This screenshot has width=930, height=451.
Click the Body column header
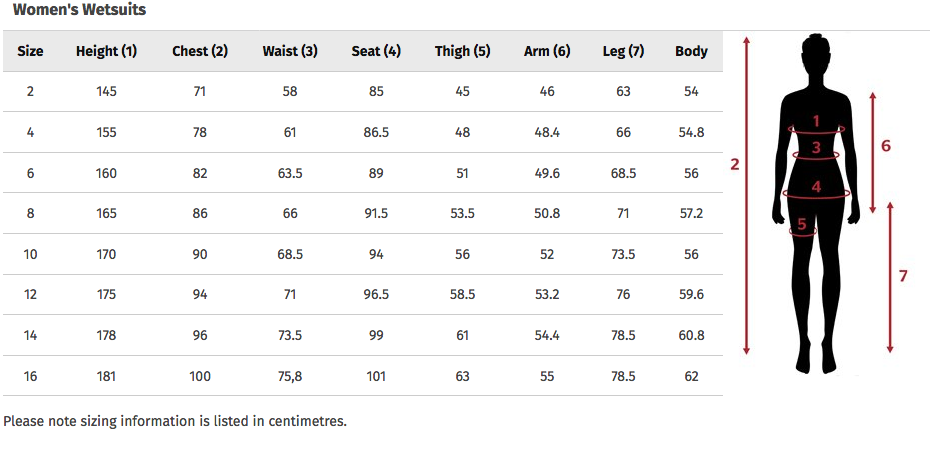[x=691, y=51]
